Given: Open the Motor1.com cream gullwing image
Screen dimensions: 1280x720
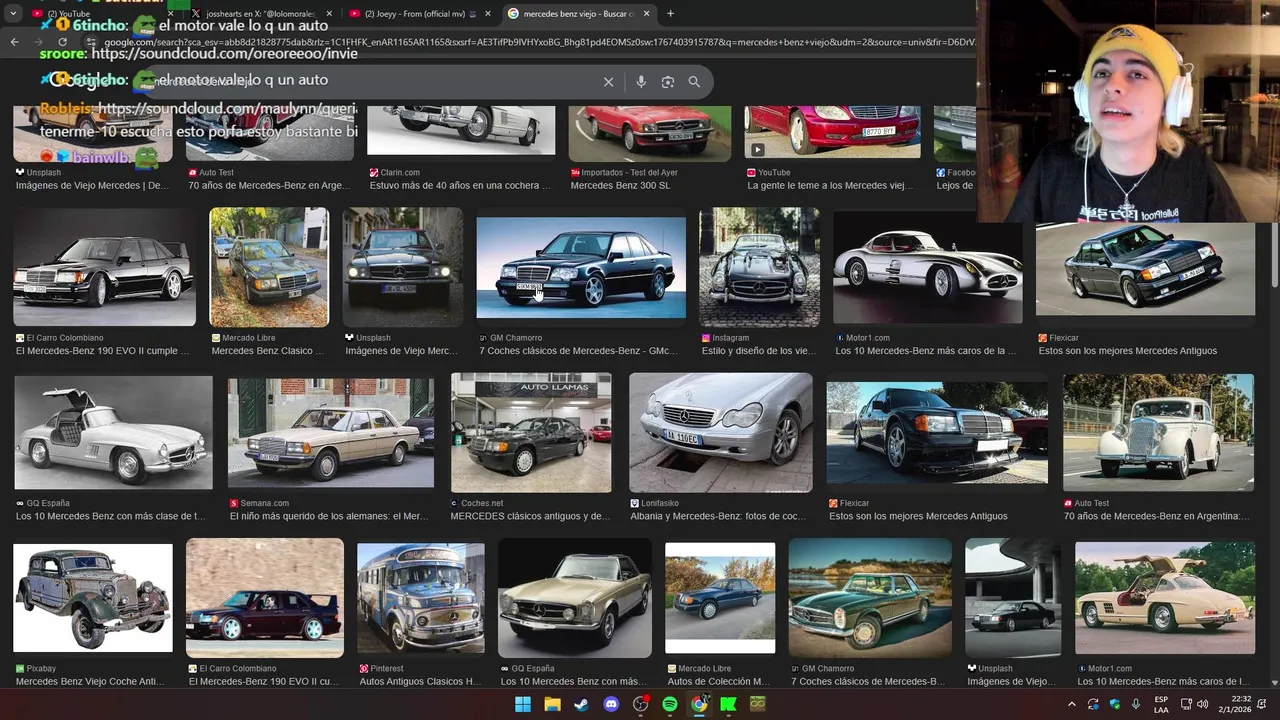Looking at the screenshot, I should click(x=1165, y=598).
